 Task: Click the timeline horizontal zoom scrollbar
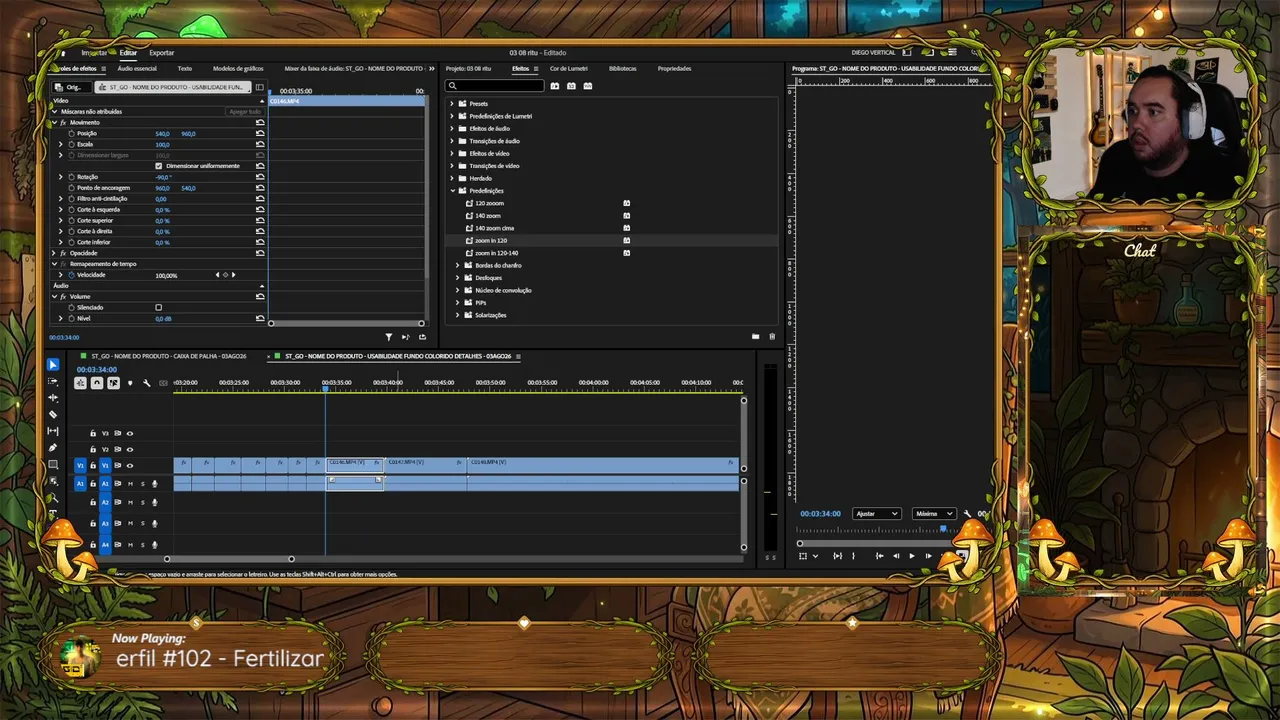229,559
